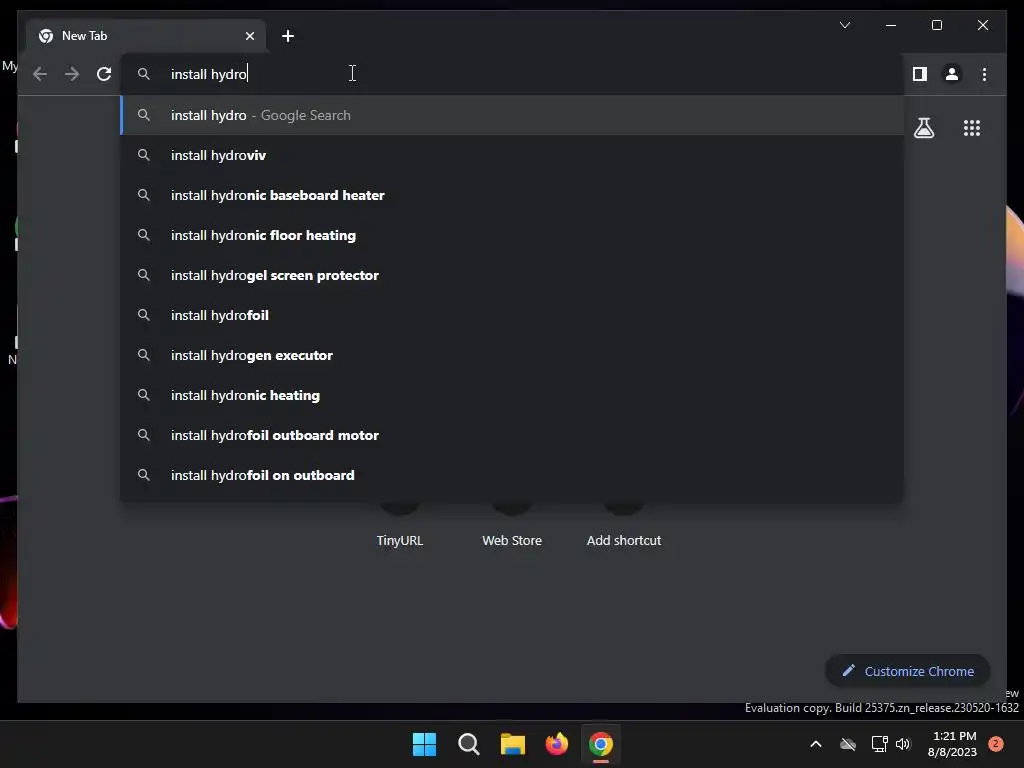Launch Firefox from the taskbar

556,744
